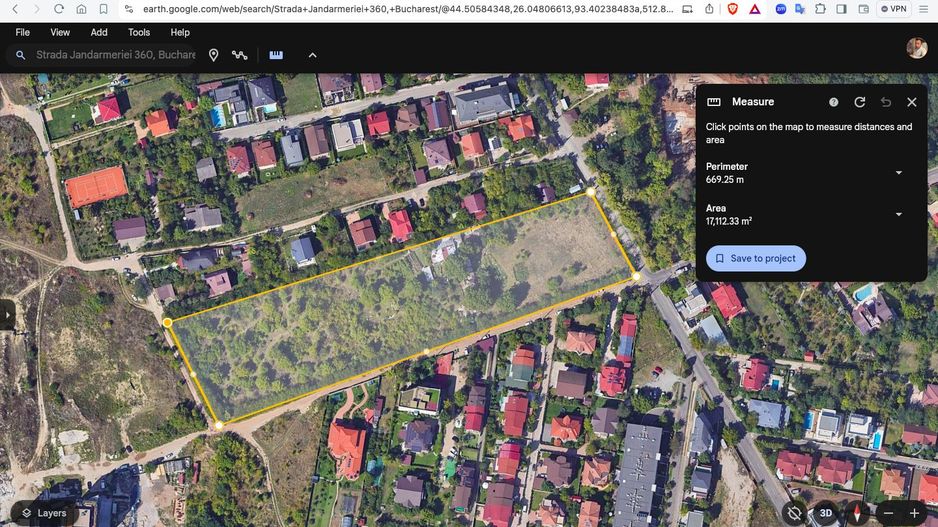938x527 pixels.
Task: Click the compass to reset north
Action: coord(856,513)
